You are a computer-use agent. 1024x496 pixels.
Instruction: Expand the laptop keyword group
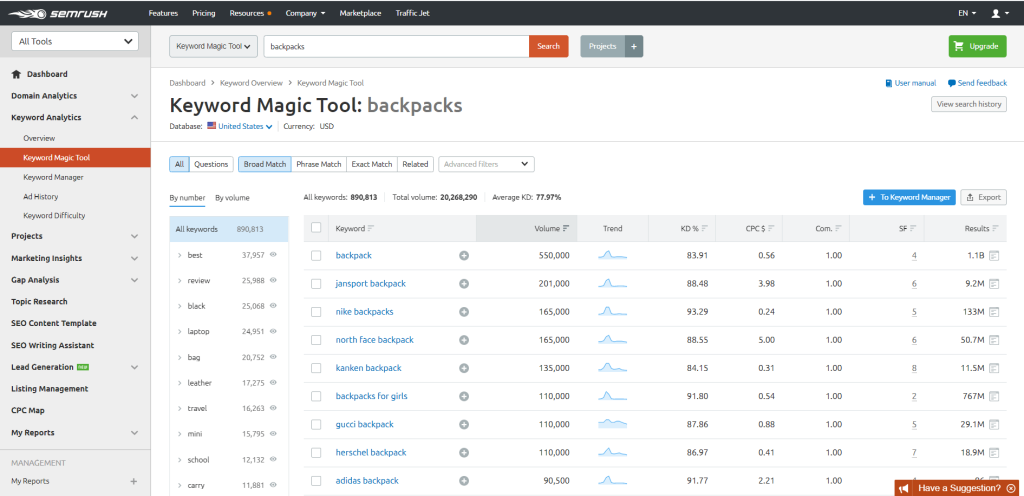[179, 331]
